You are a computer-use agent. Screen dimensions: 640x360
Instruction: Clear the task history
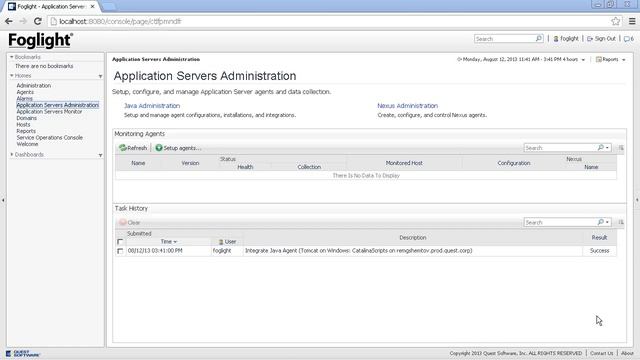point(129,222)
